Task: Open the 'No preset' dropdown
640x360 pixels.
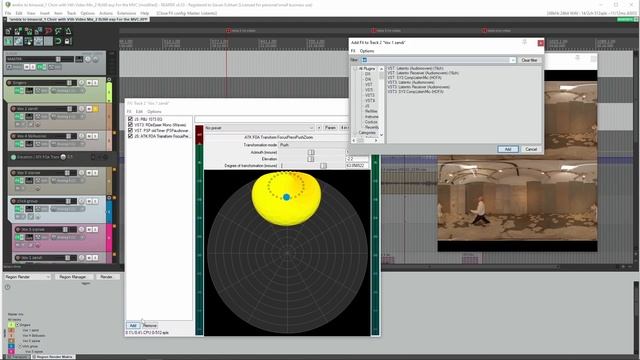Action: (x=259, y=128)
